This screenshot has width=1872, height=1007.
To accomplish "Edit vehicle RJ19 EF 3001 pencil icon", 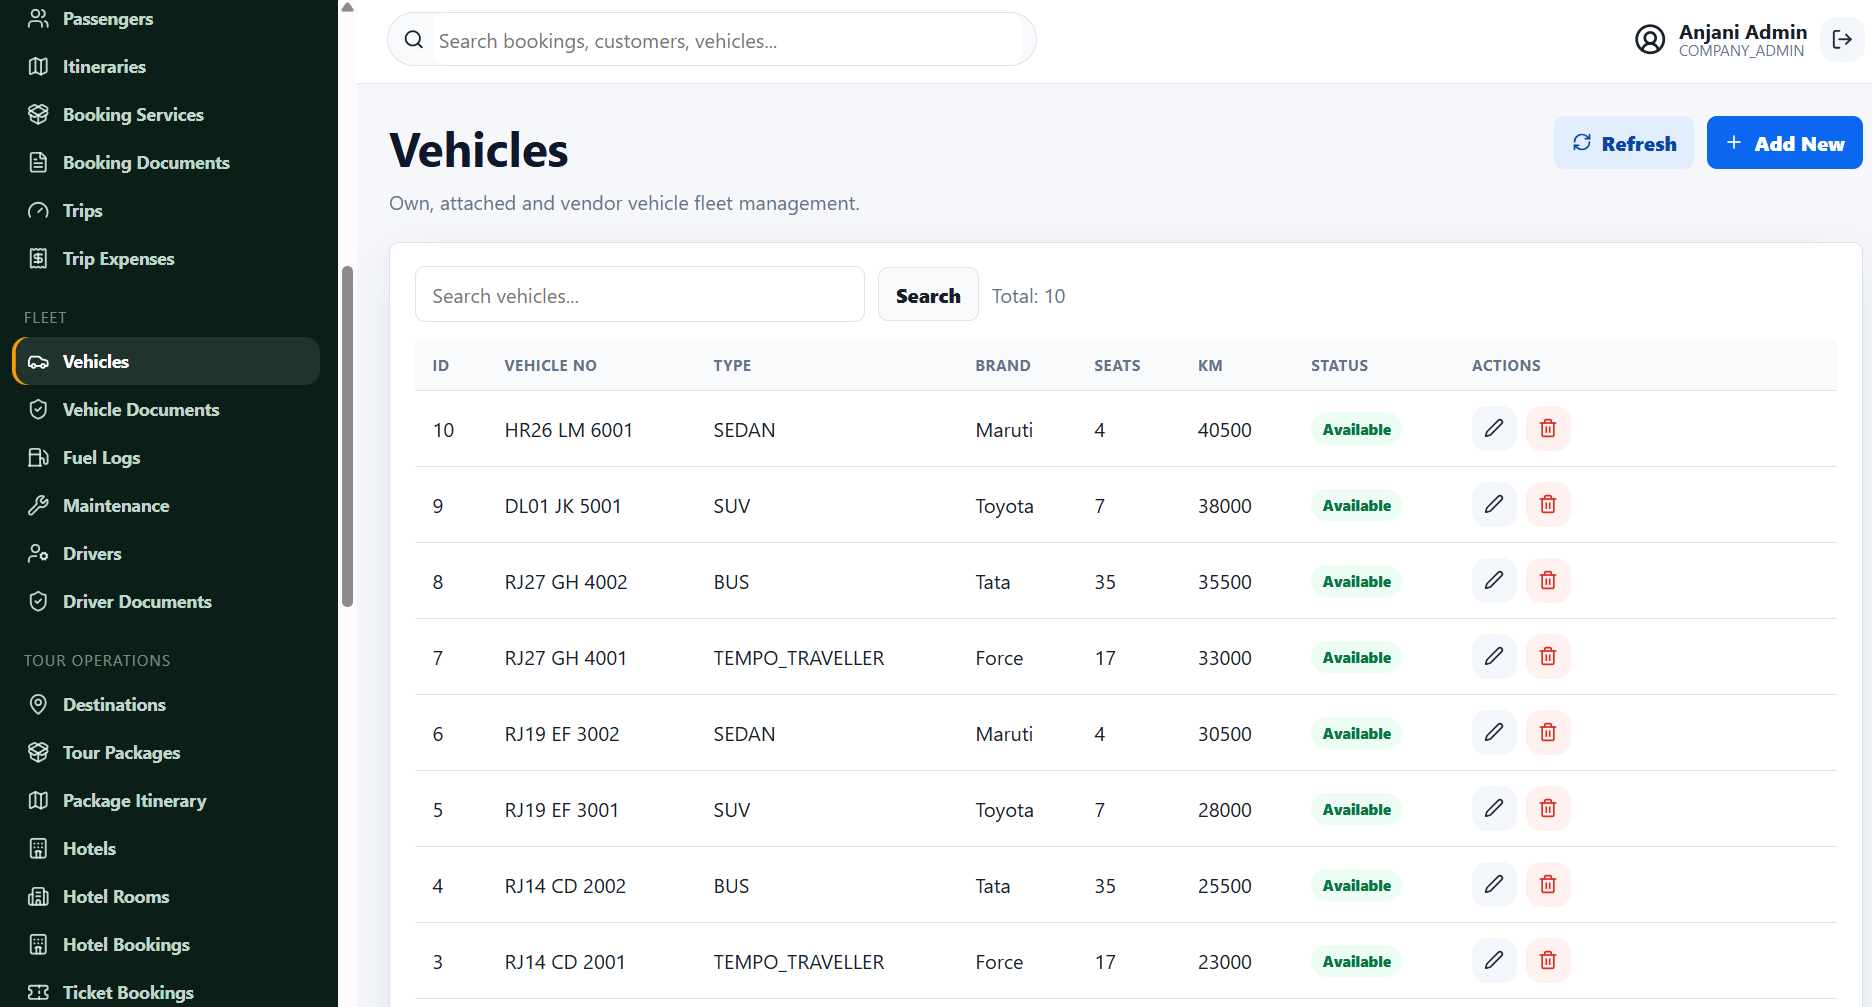I will tap(1494, 809).
